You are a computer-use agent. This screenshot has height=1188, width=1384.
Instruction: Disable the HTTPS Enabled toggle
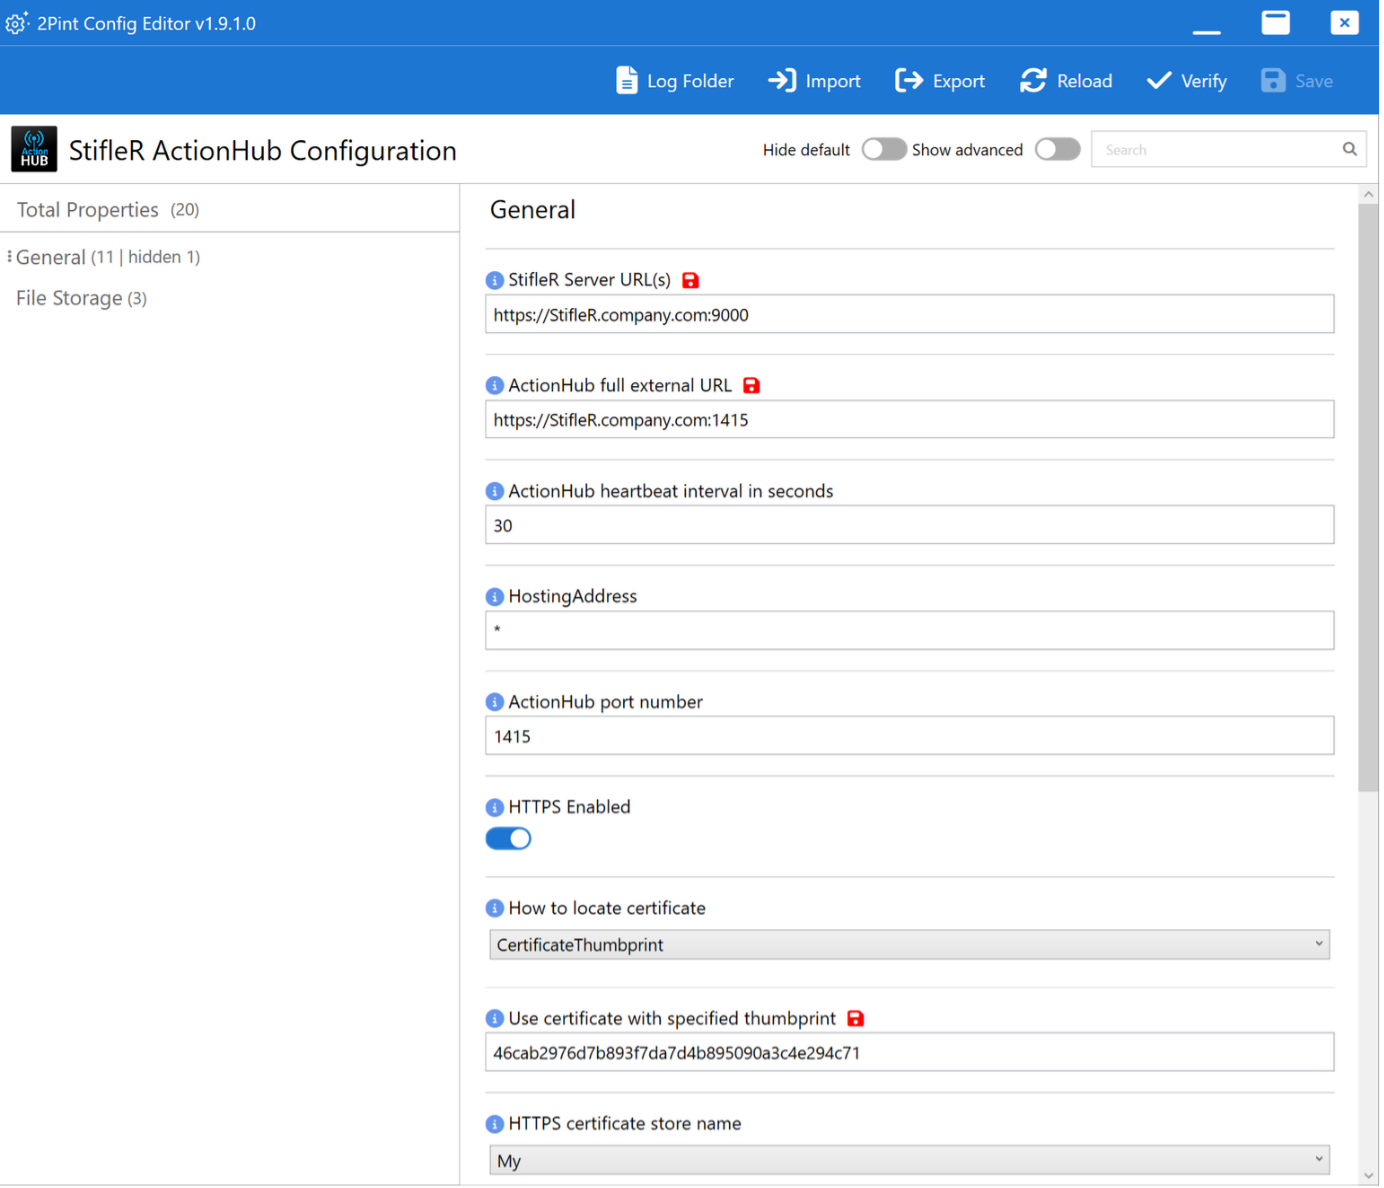click(508, 838)
